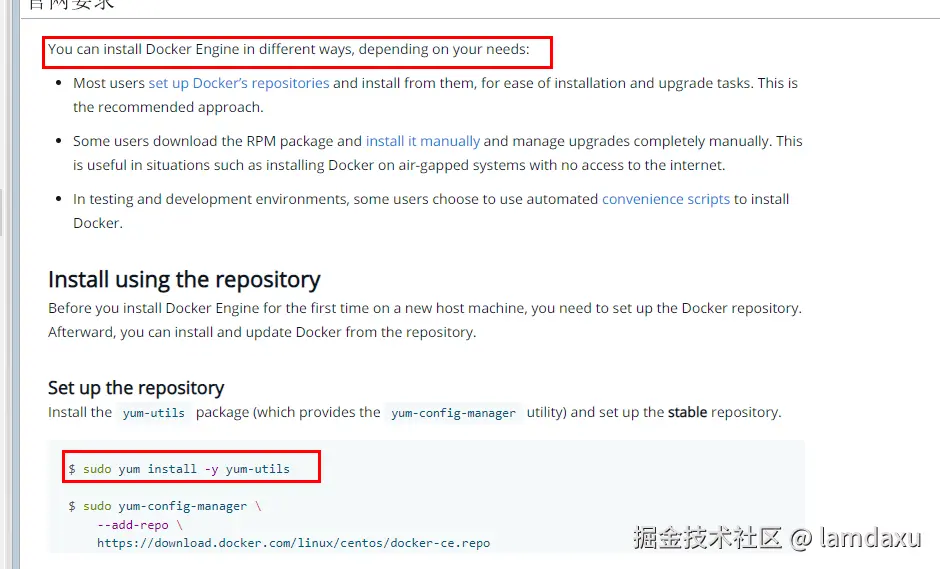
Task: Click the inline "yum-config-manager" code label
Action: [x=453, y=412]
